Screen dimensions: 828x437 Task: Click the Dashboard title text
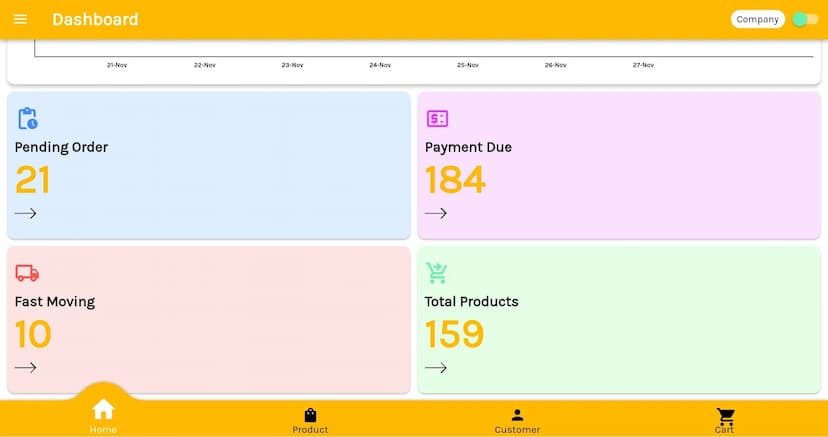[95, 19]
